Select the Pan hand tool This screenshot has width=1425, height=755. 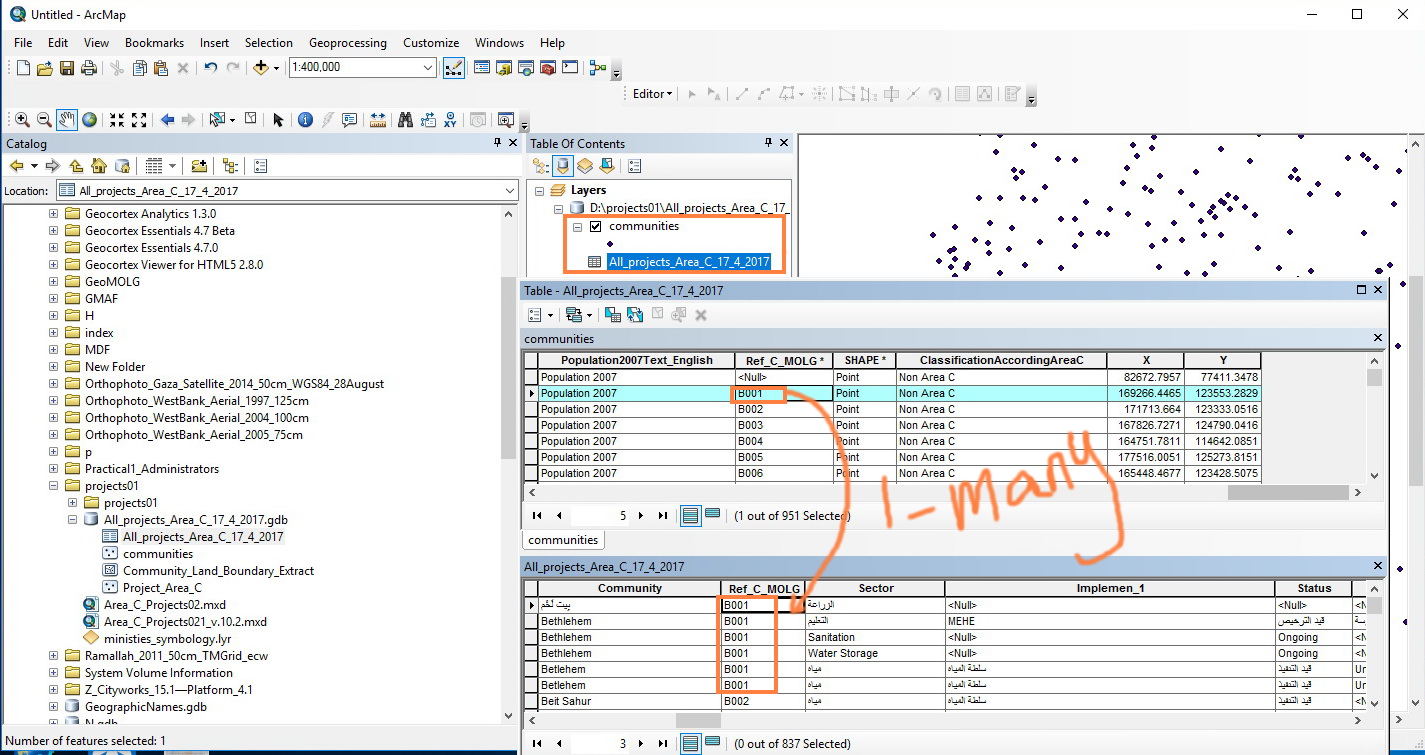click(x=67, y=120)
